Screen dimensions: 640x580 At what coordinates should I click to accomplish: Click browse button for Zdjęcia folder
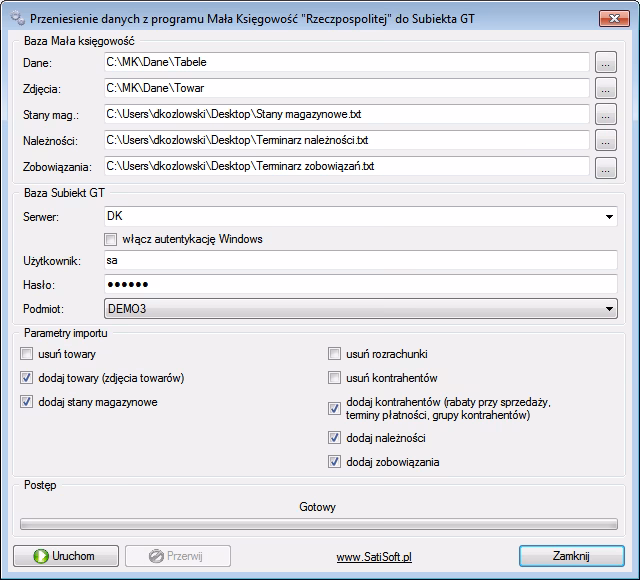[x=606, y=89]
